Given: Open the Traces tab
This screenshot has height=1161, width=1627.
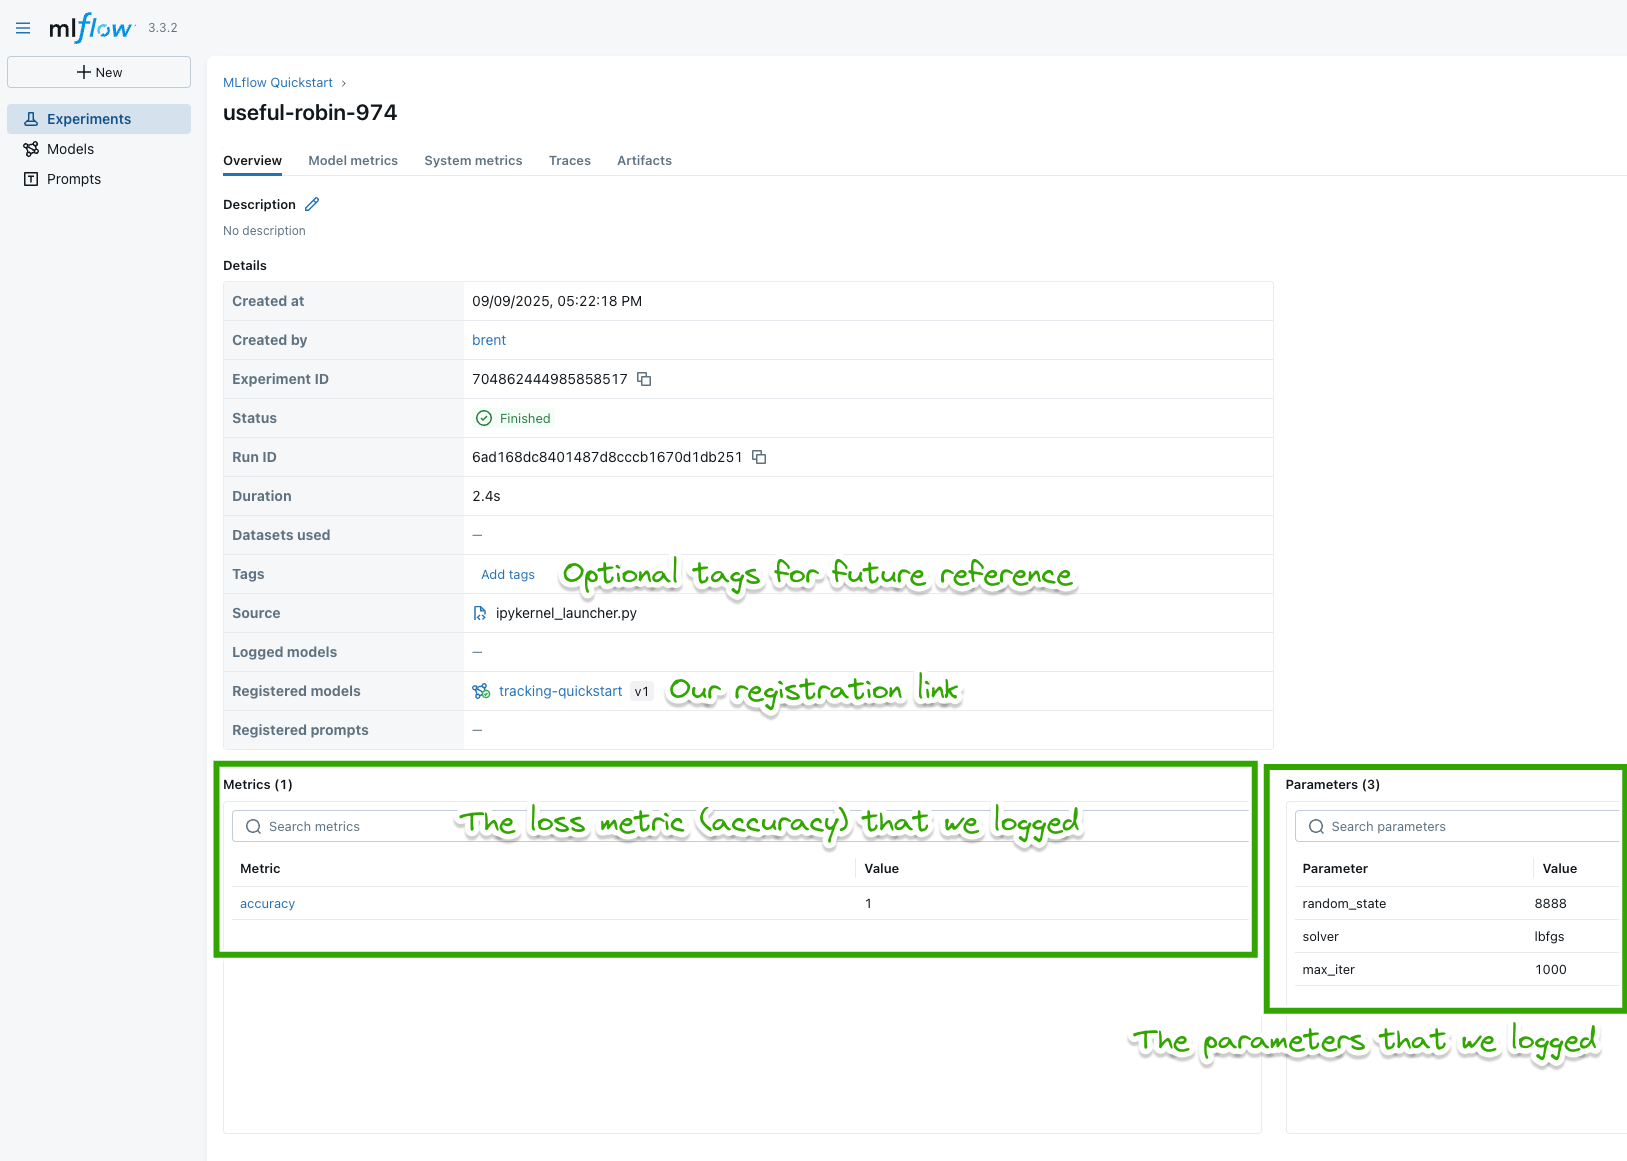Looking at the screenshot, I should click(x=569, y=160).
